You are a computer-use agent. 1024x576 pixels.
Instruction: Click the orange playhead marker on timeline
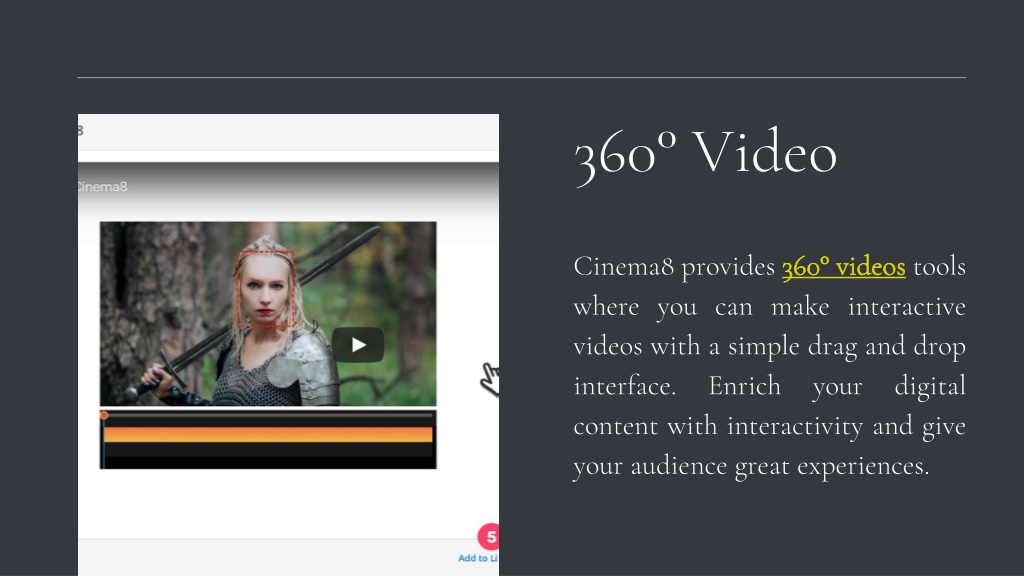[104, 415]
